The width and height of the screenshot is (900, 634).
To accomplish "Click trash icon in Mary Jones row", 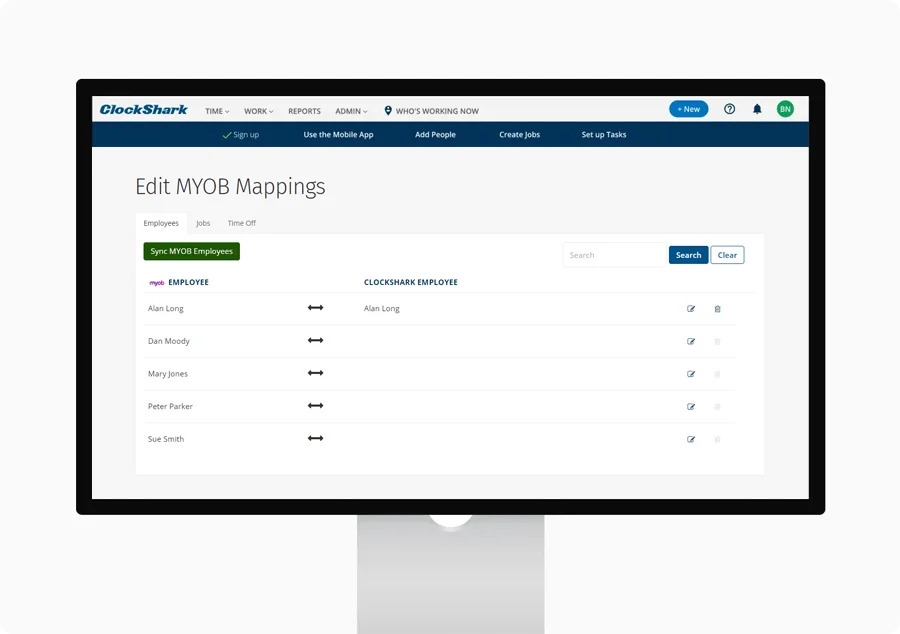I will tap(717, 374).
